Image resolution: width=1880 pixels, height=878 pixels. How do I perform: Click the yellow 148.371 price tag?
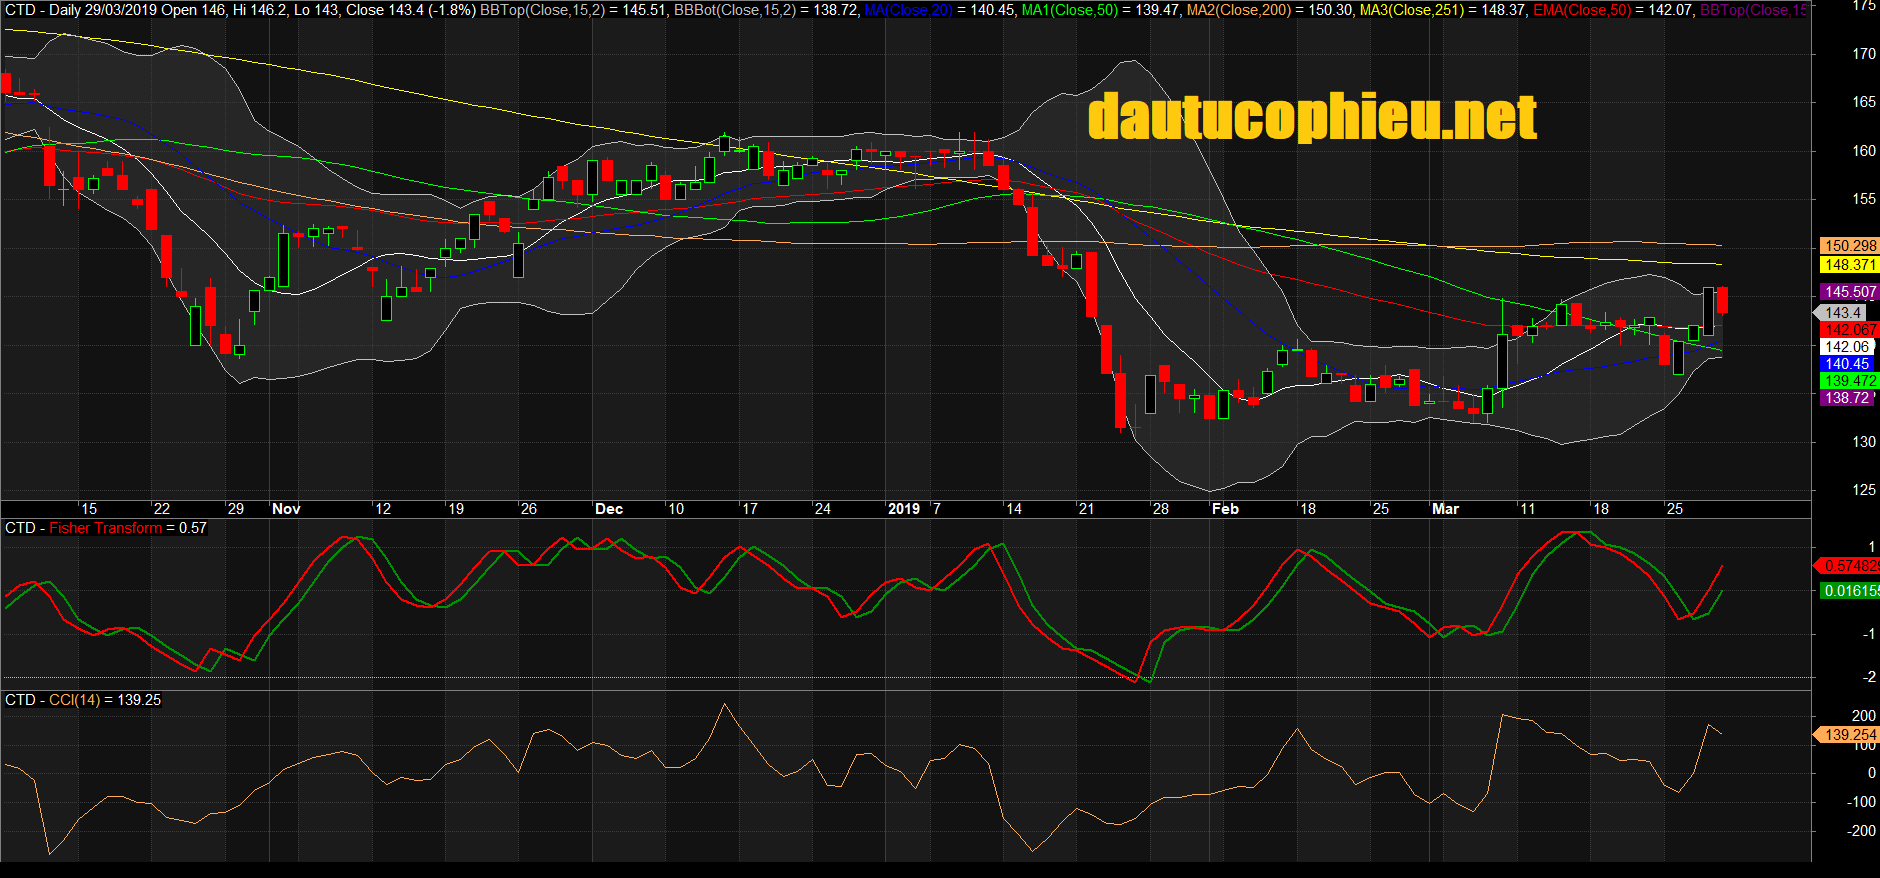(x=1850, y=265)
